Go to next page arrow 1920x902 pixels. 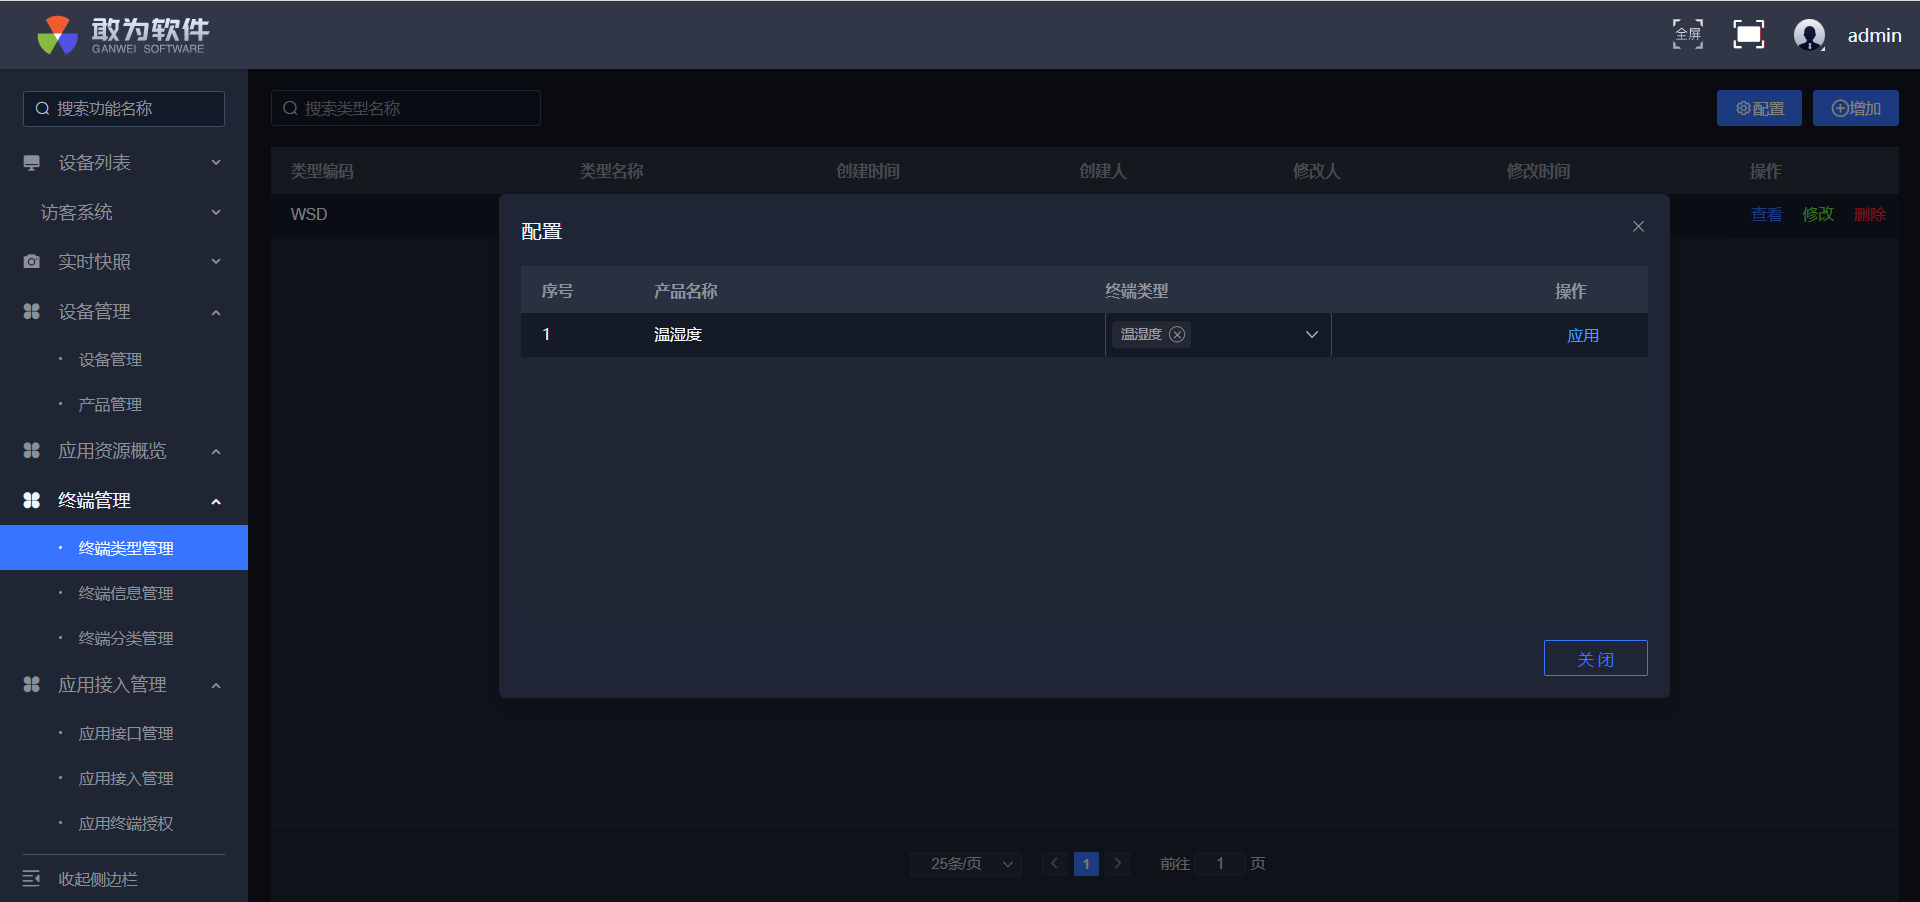[1118, 864]
